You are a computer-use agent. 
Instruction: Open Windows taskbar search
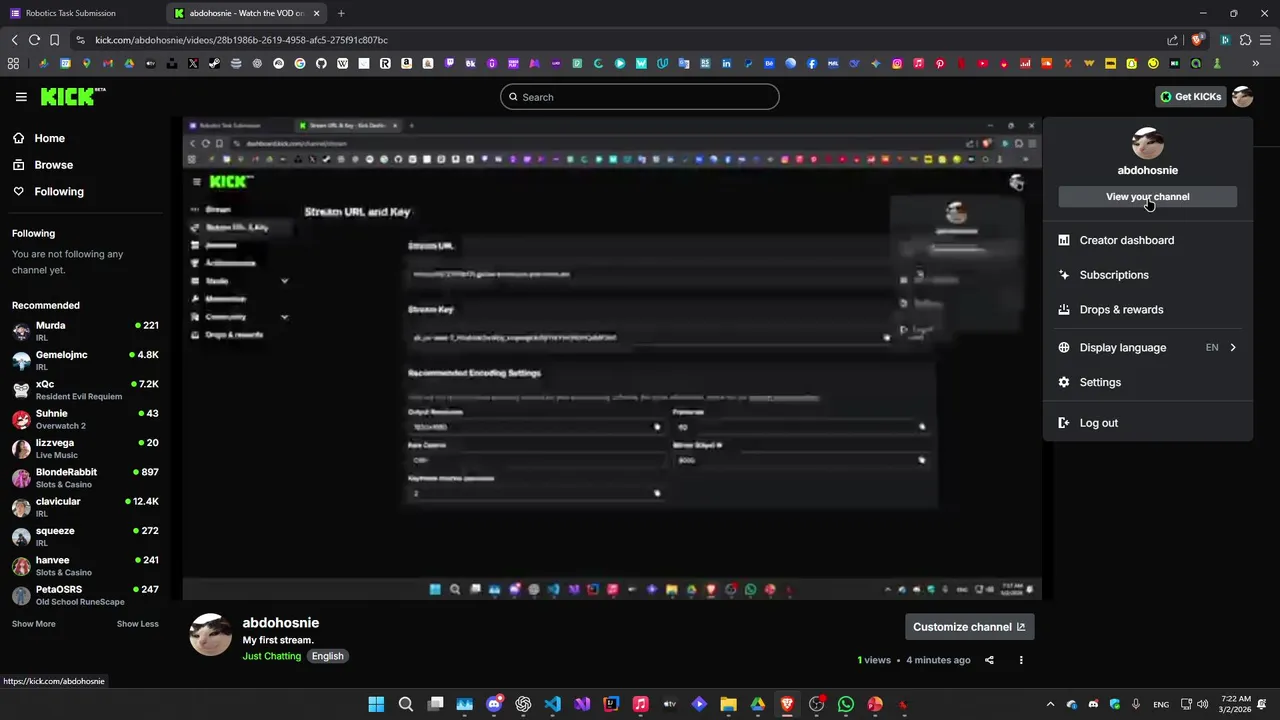[406, 704]
